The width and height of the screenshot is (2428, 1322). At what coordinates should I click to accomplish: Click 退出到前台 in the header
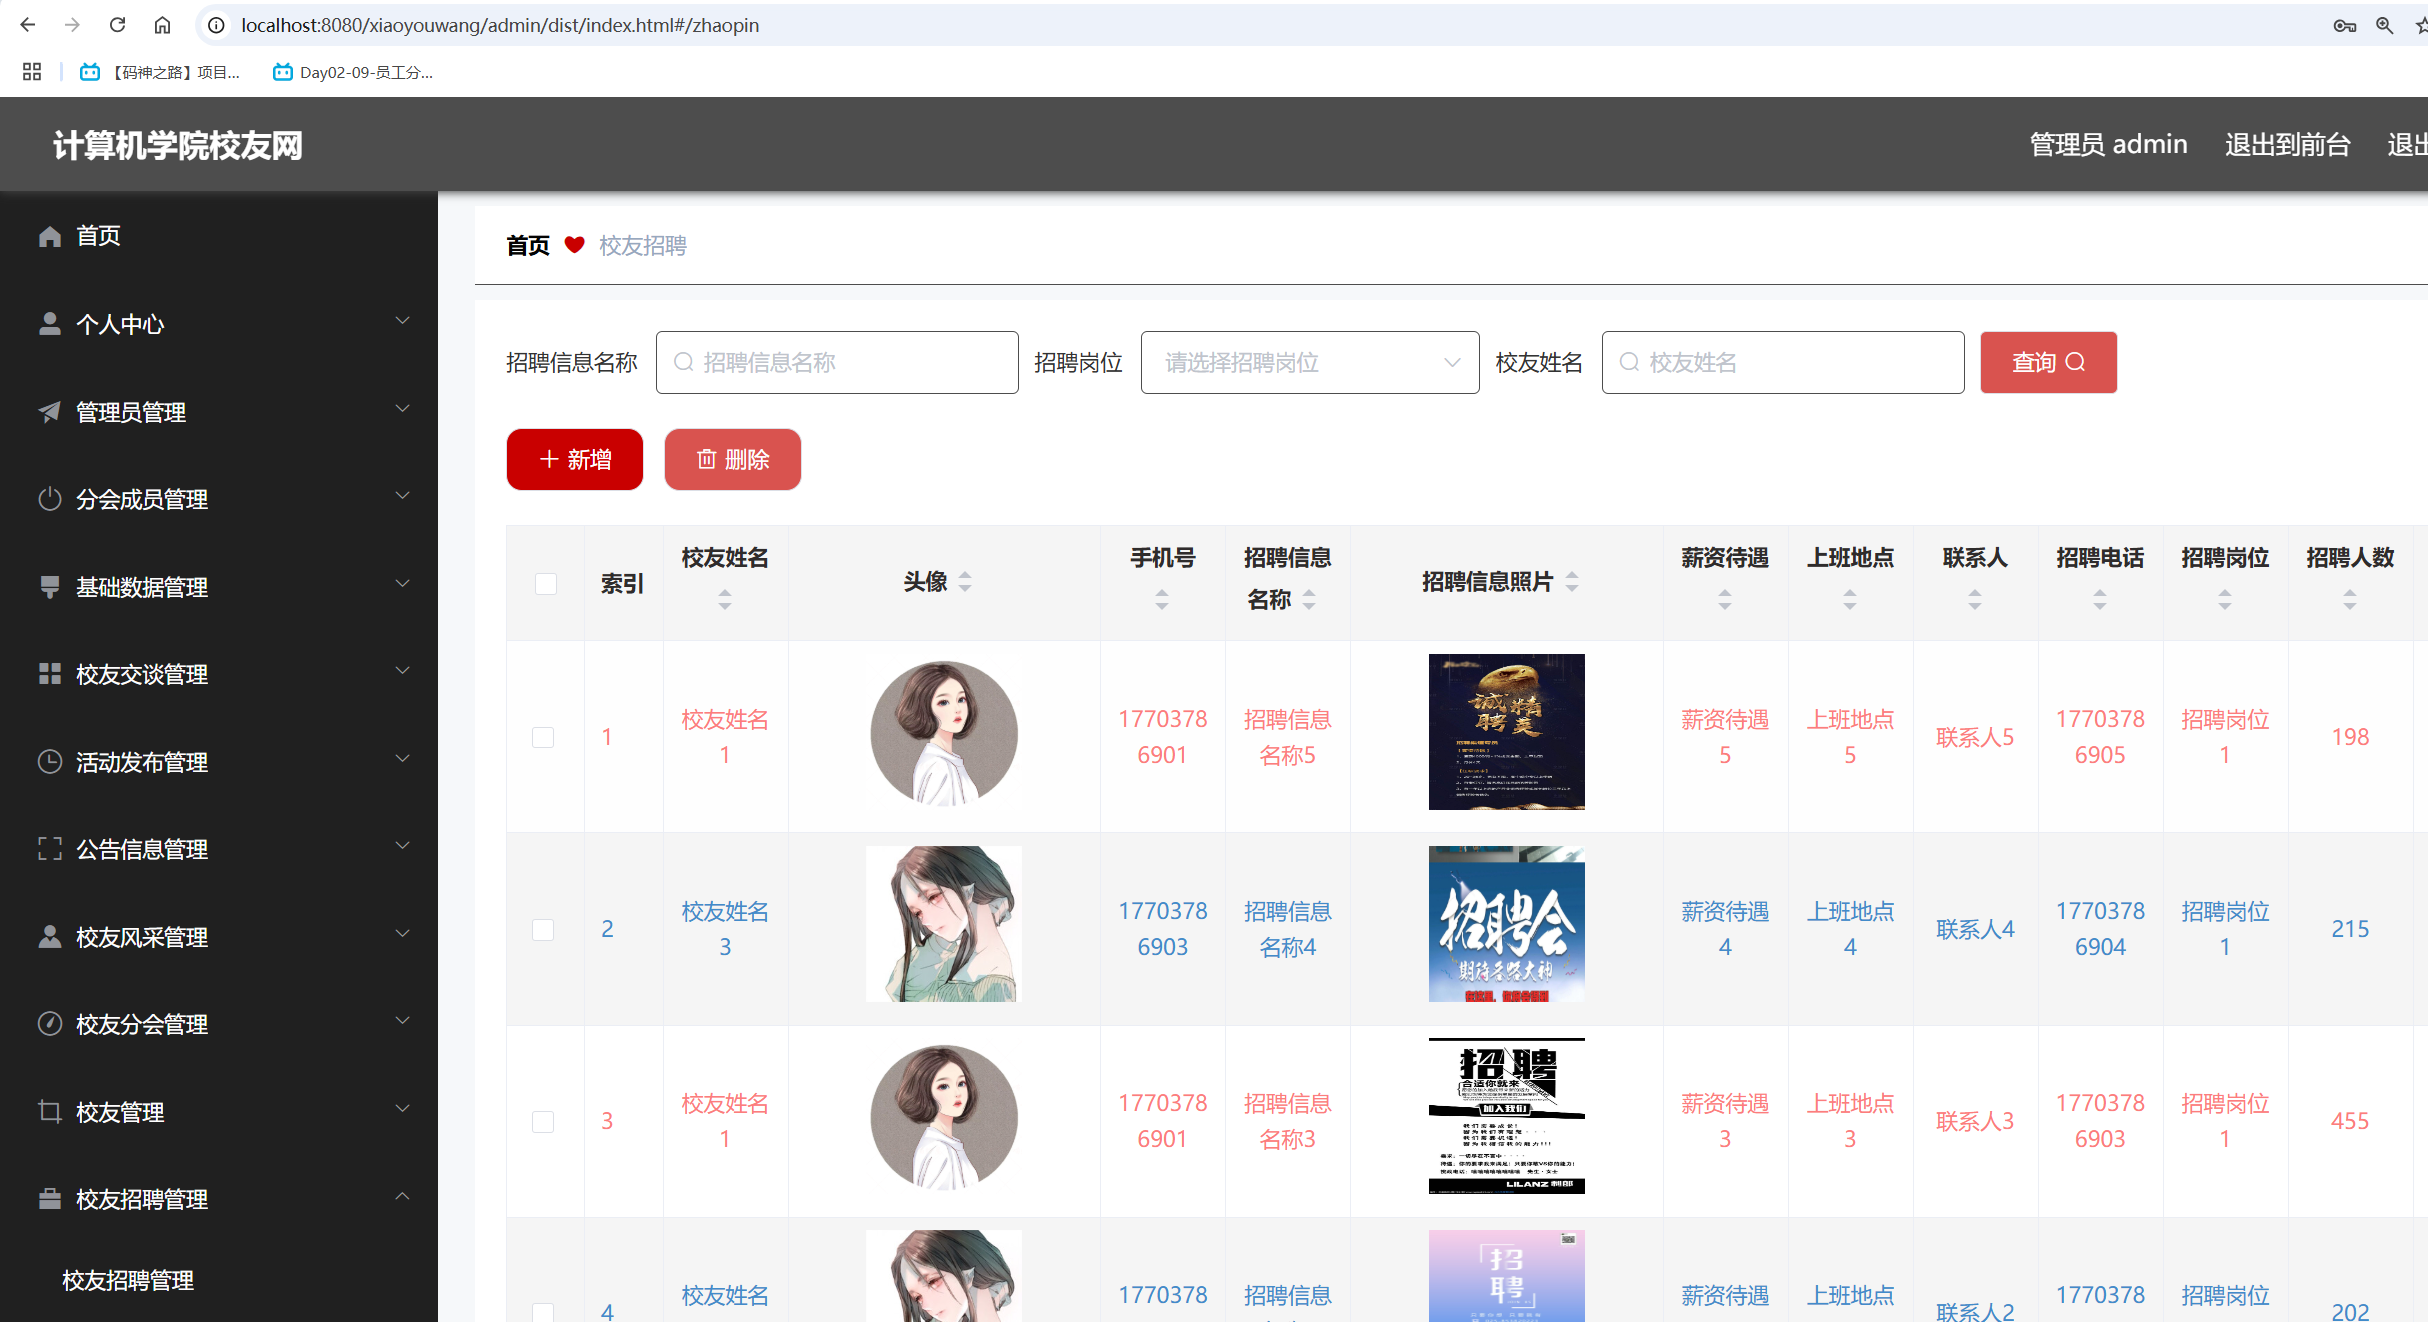coord(2288,145)
